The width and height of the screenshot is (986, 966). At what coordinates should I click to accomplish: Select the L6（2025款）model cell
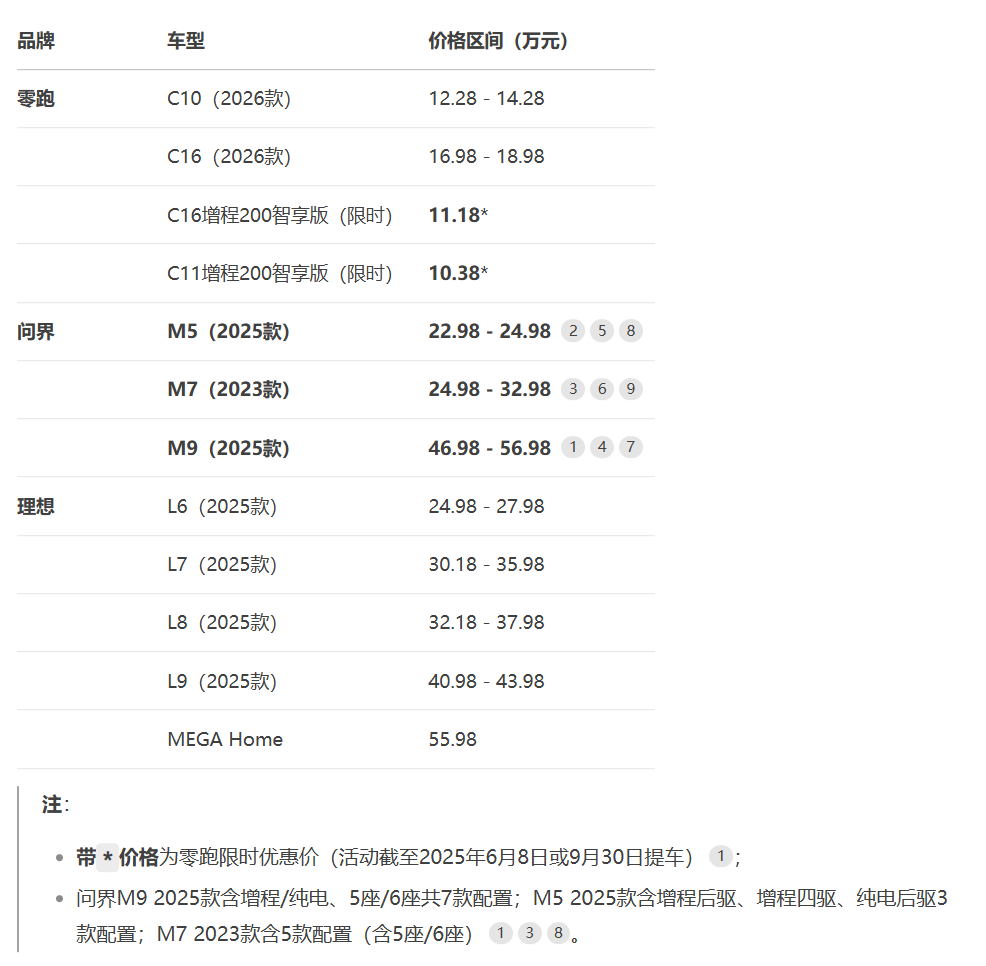222,506
